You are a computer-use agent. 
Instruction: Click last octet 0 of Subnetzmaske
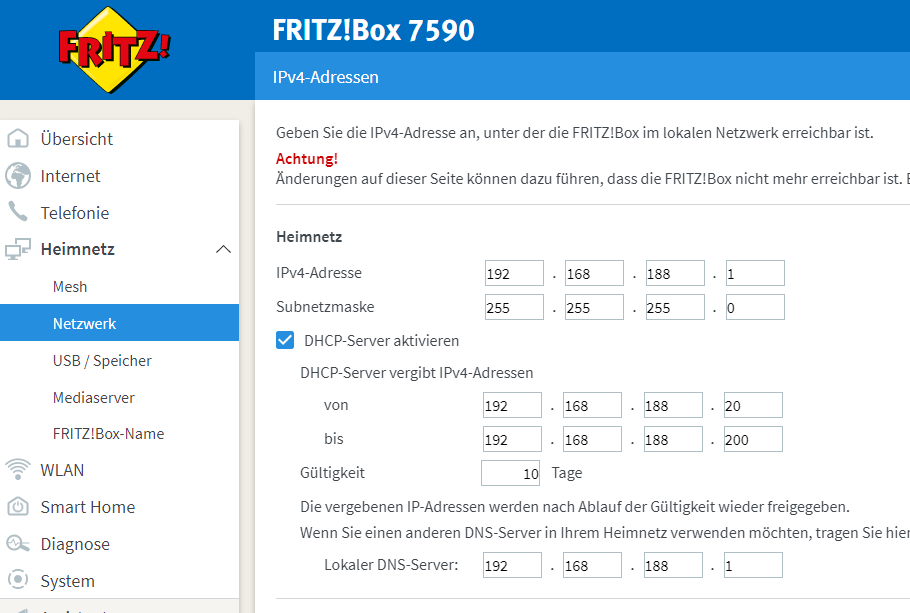(x=755, y=307)
